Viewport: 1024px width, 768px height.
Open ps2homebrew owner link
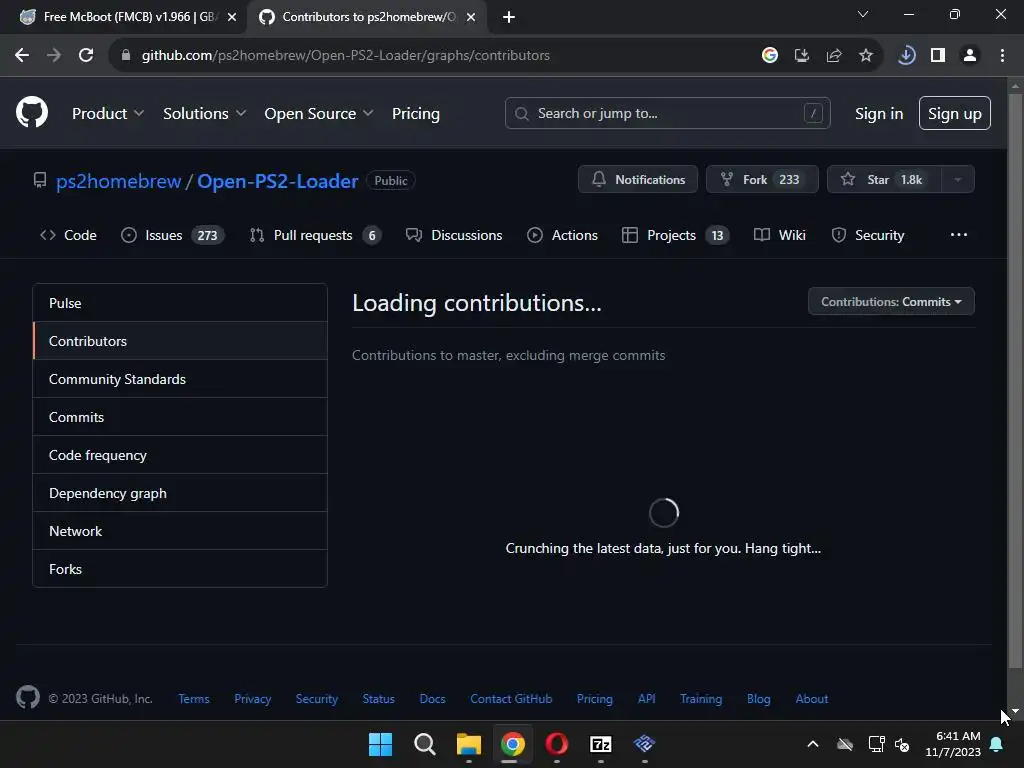coord(118,181)
